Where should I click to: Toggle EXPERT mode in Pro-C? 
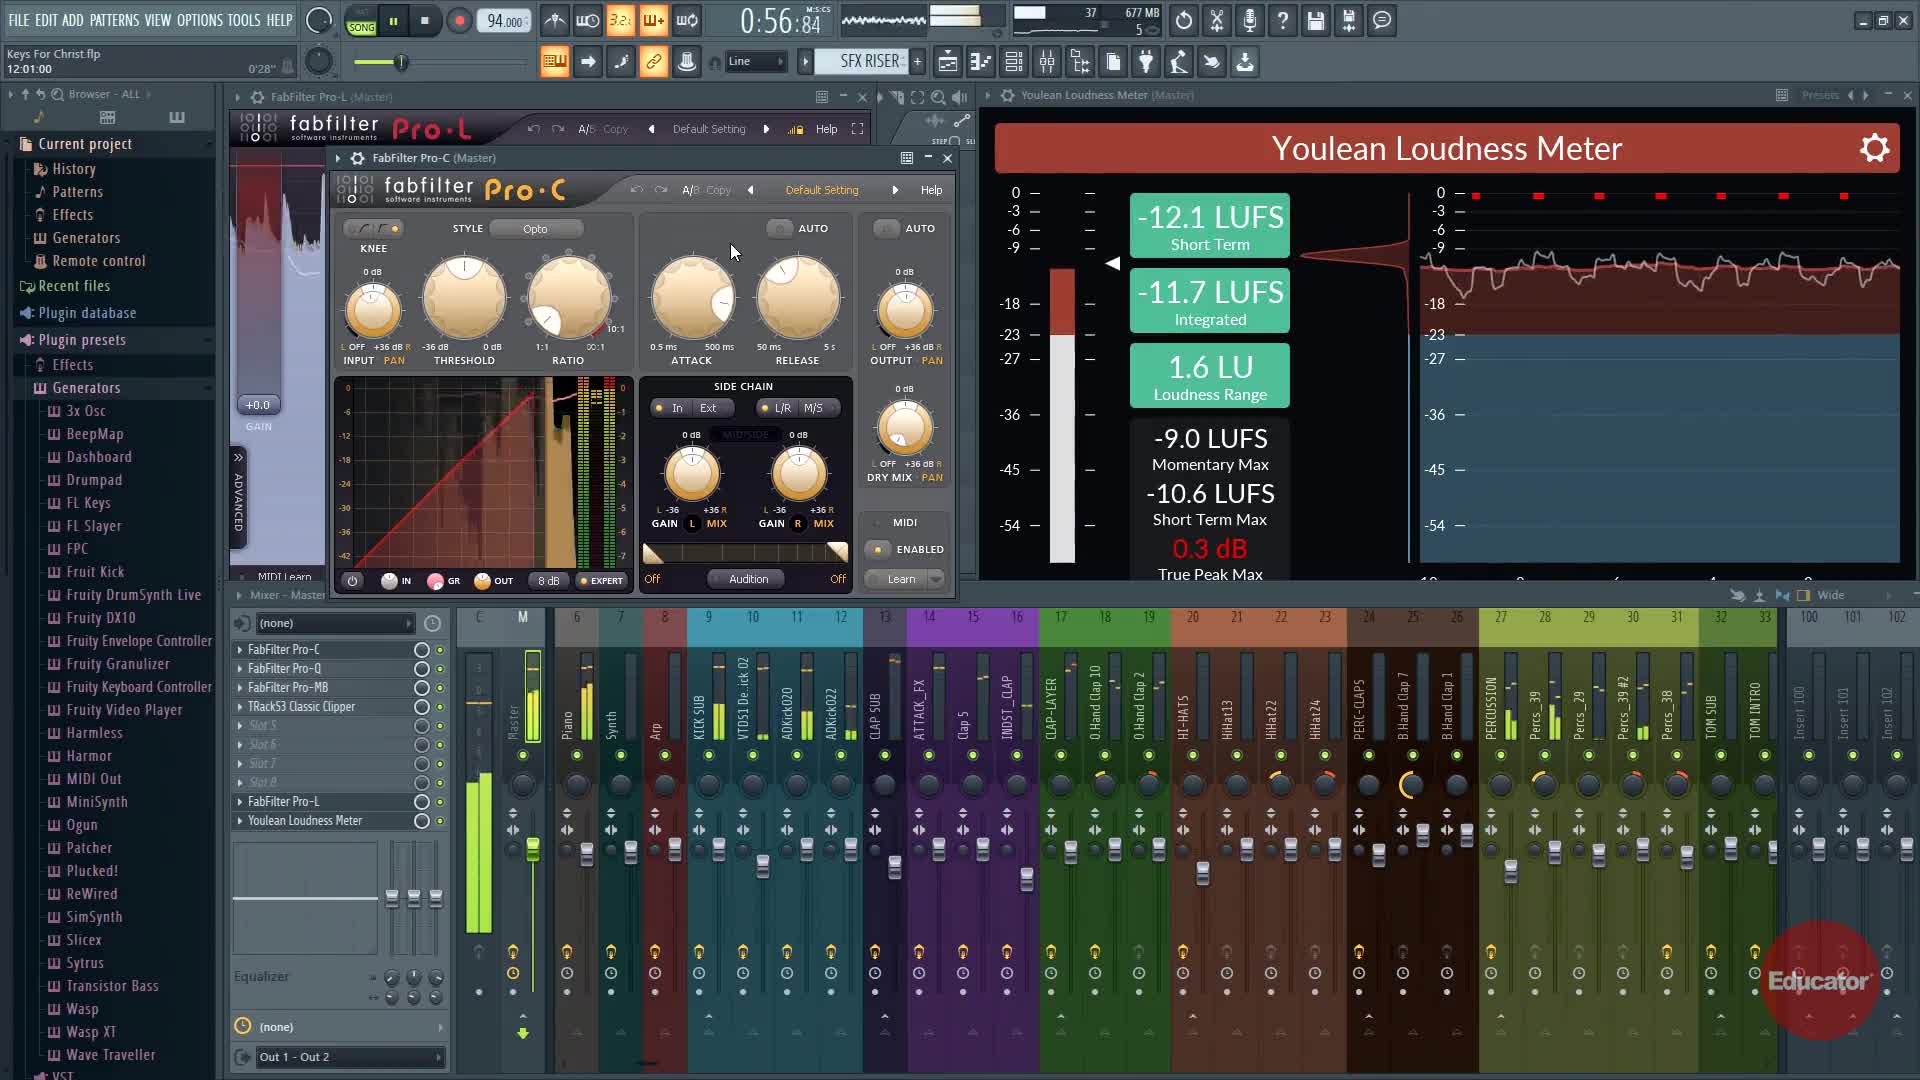click(x=600, y=580)
